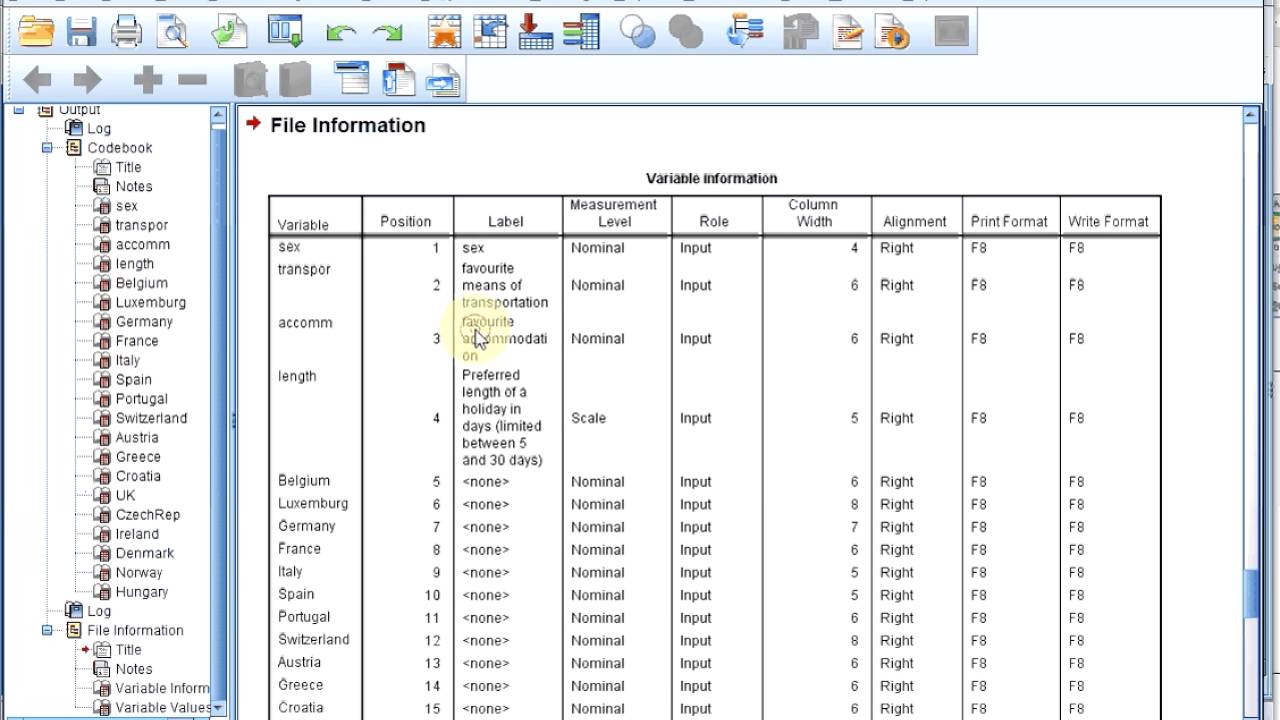1280x720 pixels.
Task: Collapse the File Information tree node
Action: coord(46,631)
